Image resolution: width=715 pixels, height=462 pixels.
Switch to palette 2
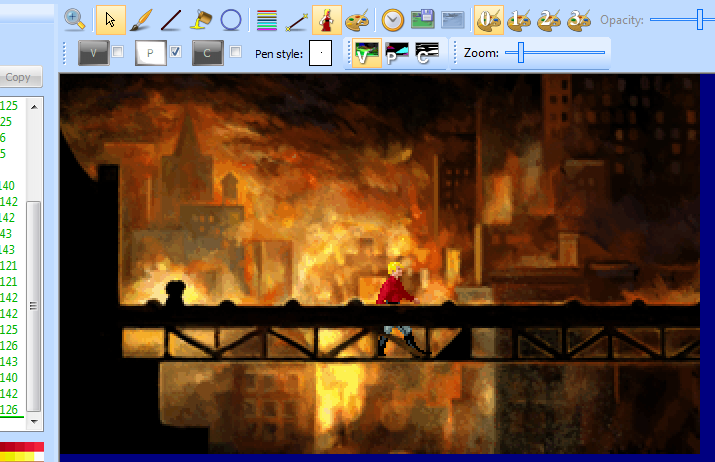coord(549,21)
